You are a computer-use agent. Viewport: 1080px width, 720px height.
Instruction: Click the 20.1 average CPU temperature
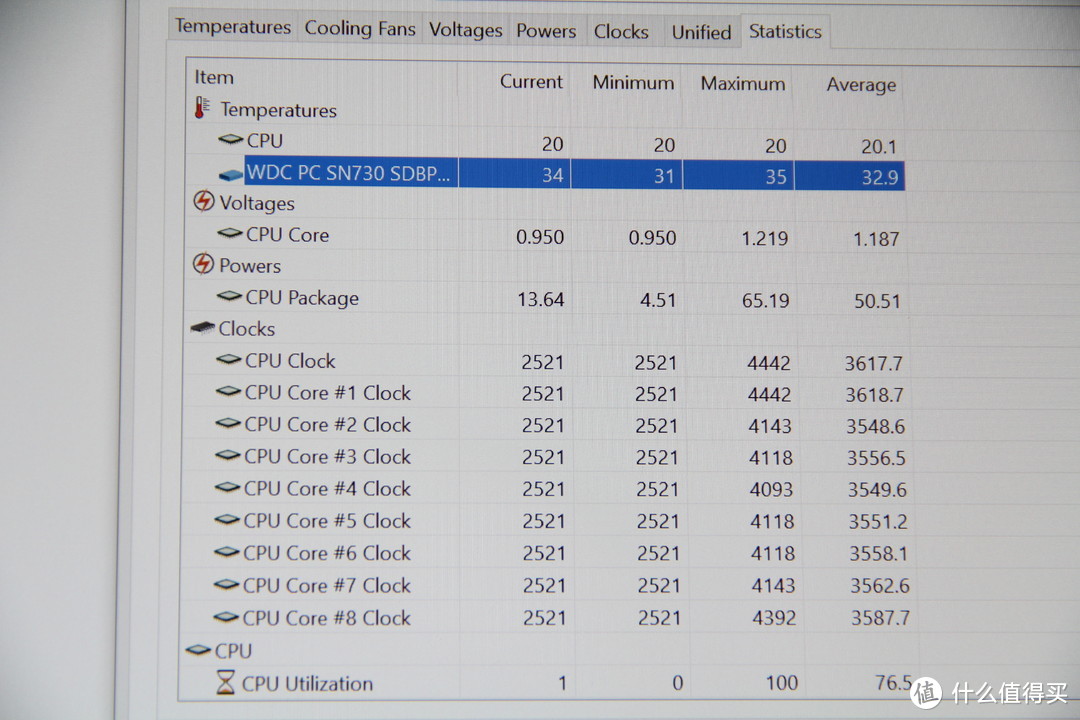(879, 147)
